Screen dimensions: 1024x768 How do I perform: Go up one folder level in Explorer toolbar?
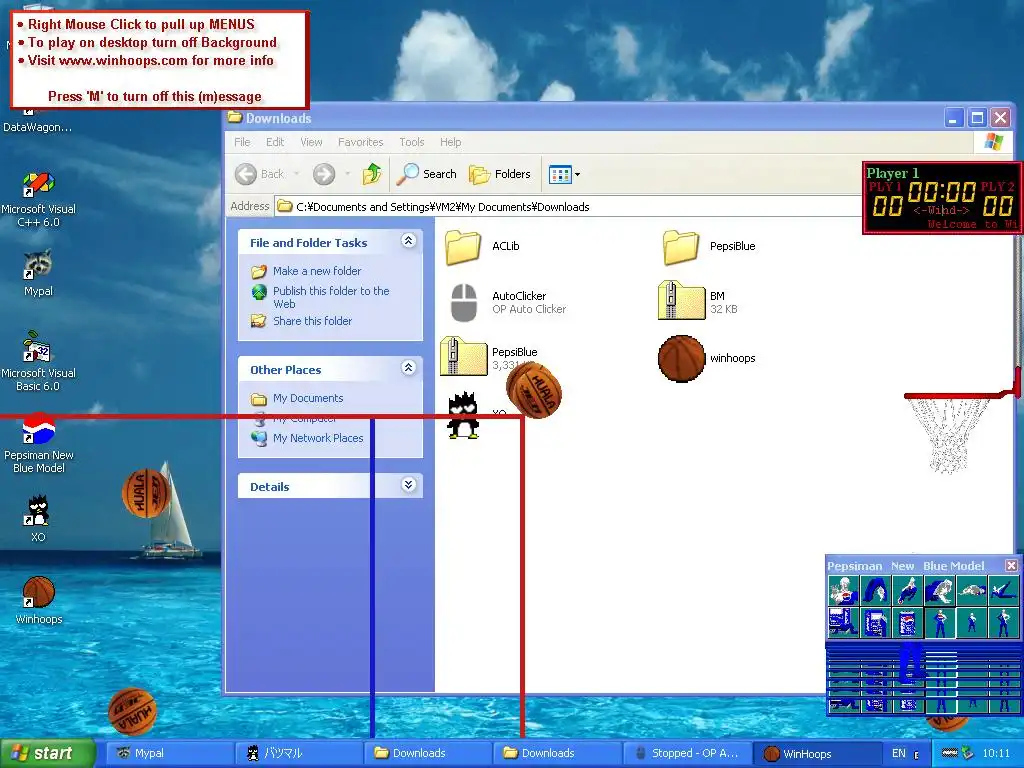(372, 174)
